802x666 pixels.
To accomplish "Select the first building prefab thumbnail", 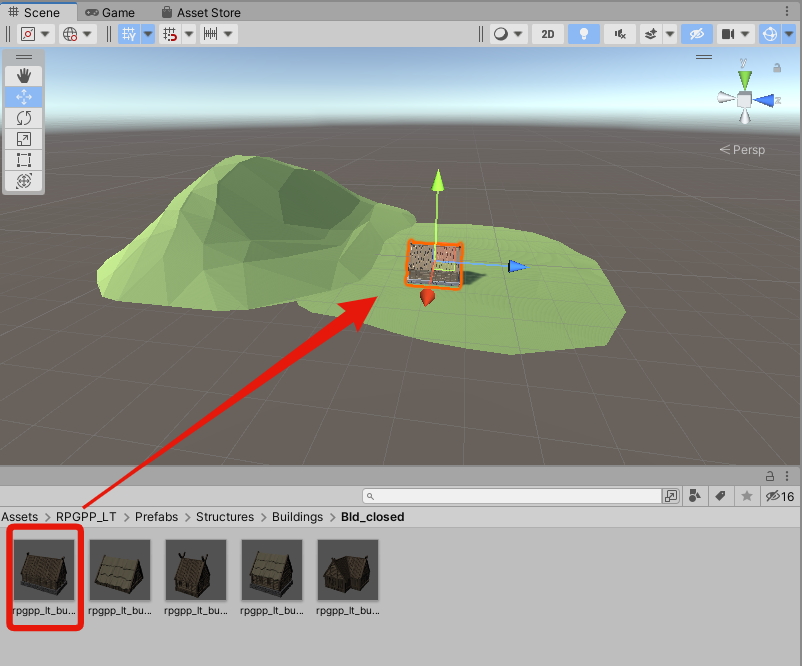I will (x=44, y=570).
